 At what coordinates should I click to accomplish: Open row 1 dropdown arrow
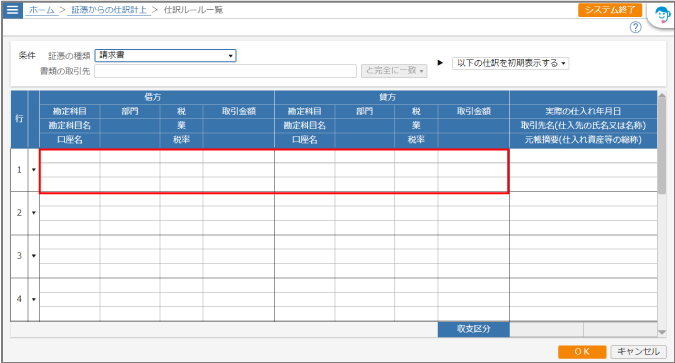coord(34,170)
